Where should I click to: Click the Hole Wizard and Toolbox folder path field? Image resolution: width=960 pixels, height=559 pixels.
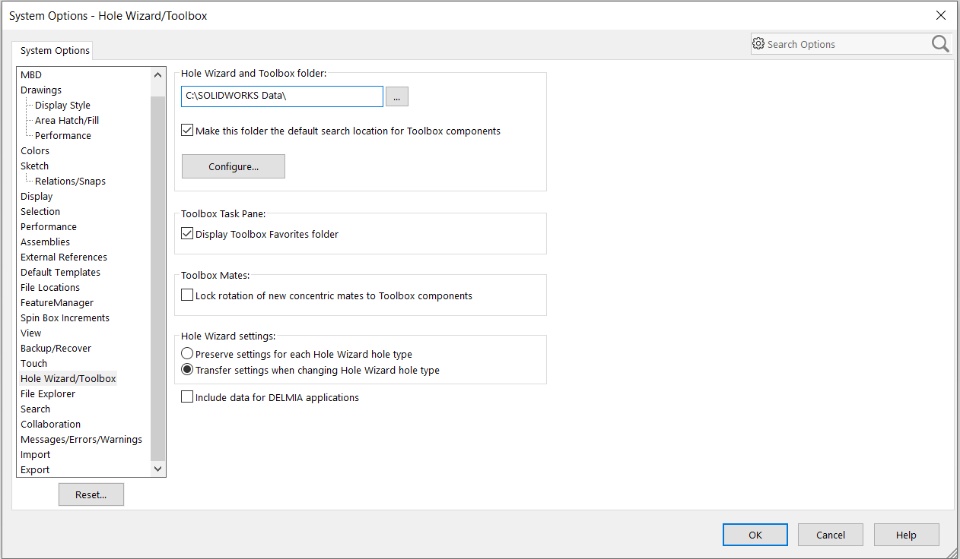pyautogui.click(x=282, y=96)
